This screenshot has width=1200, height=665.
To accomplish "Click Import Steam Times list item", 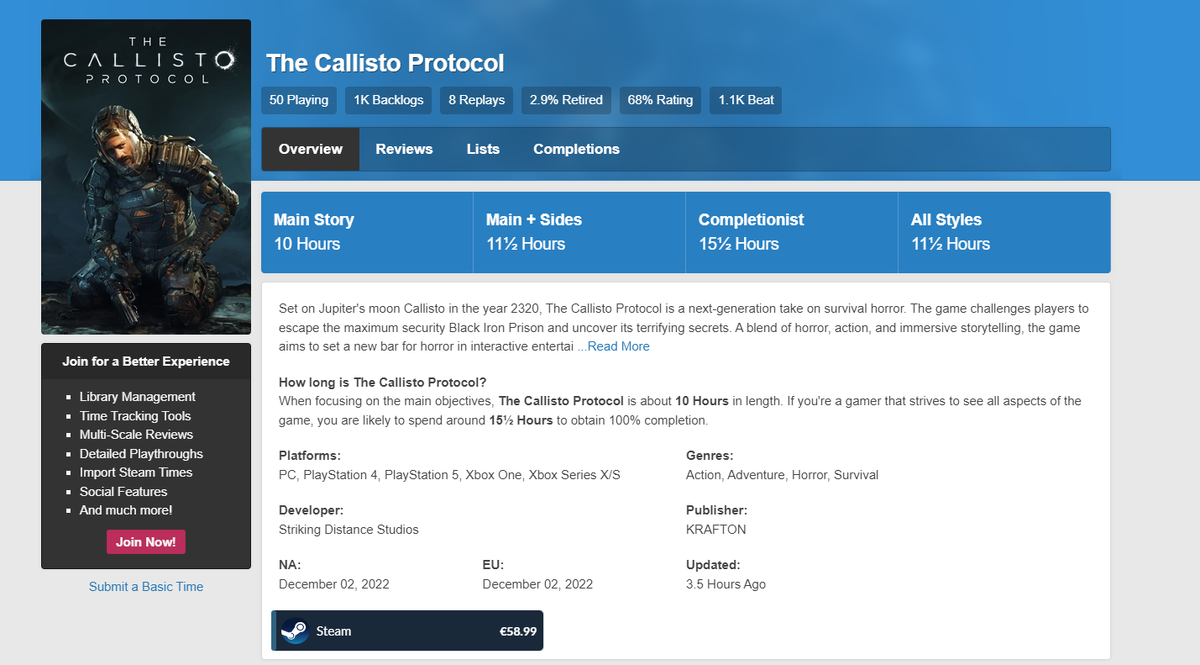I will click(x=136, y=473).
